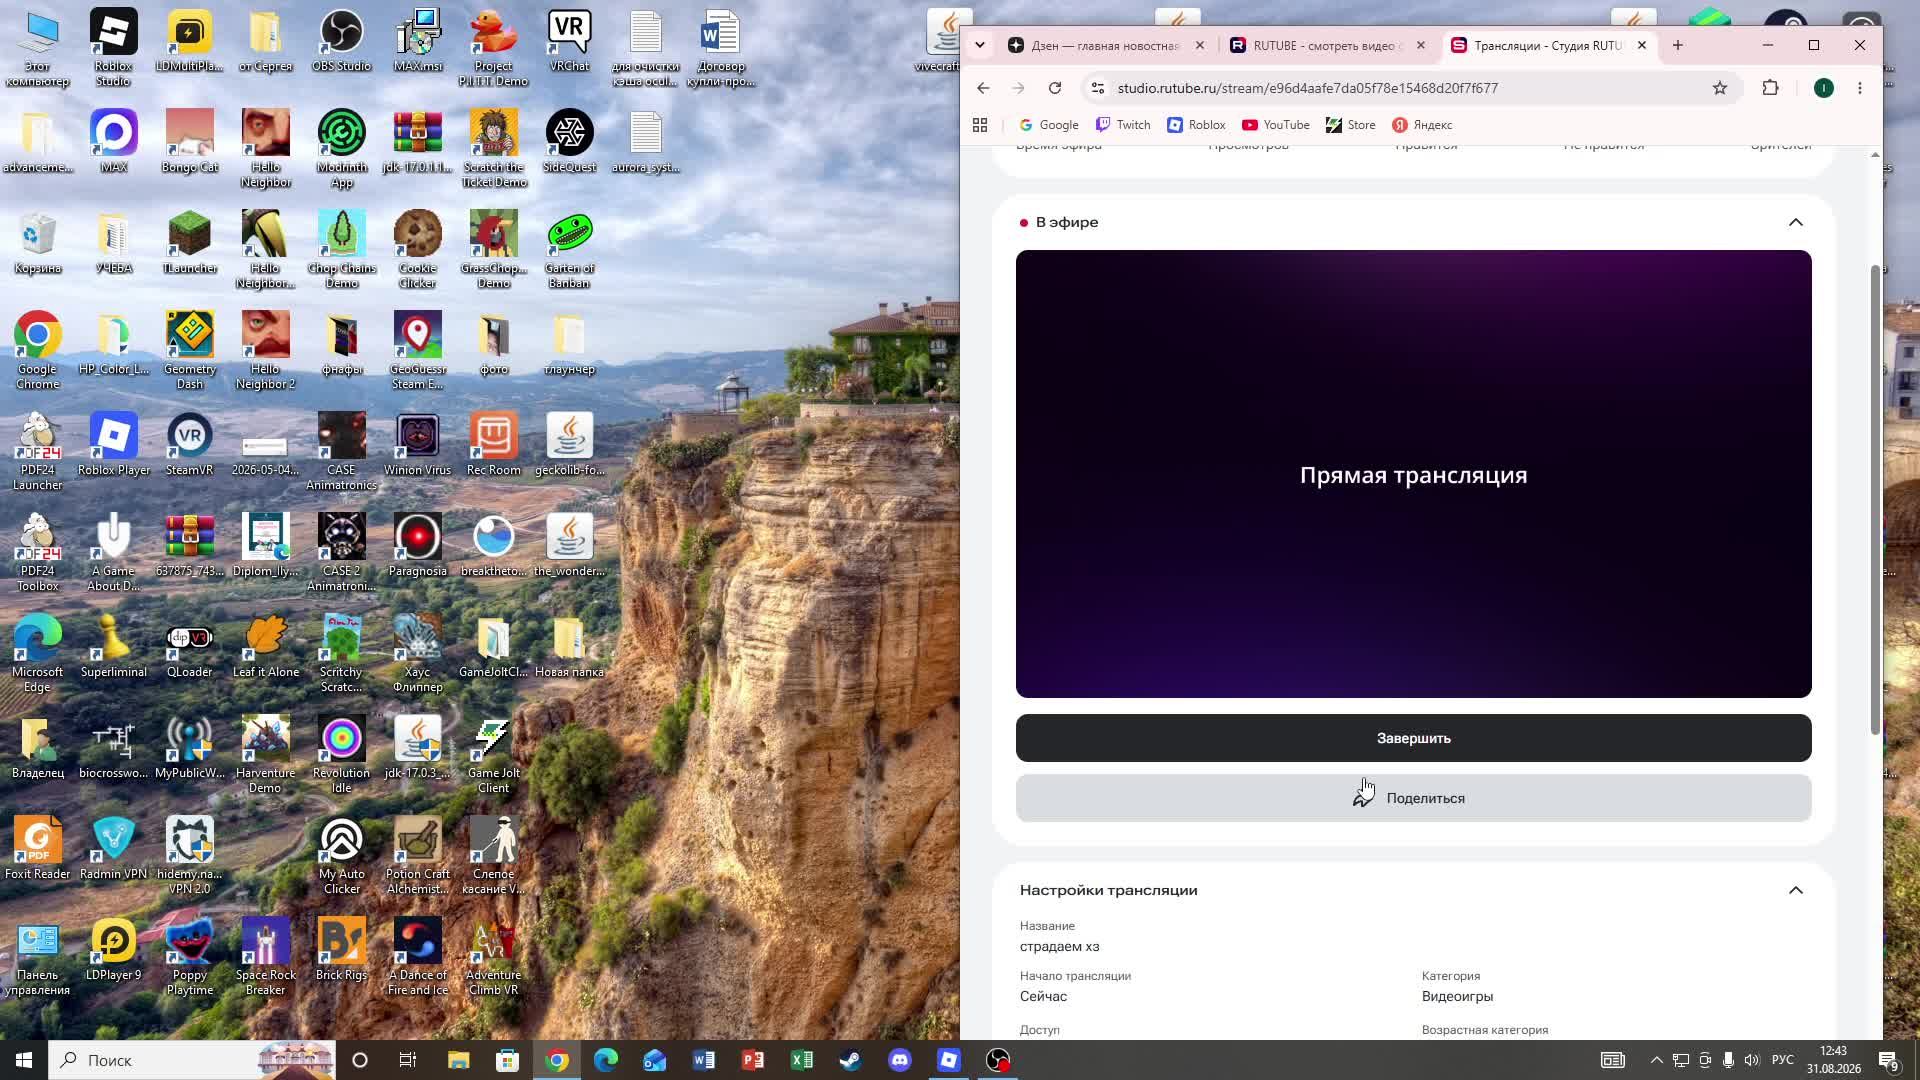
Task: Select the Foxit Reader desktop icon
Action: point(37,849)
